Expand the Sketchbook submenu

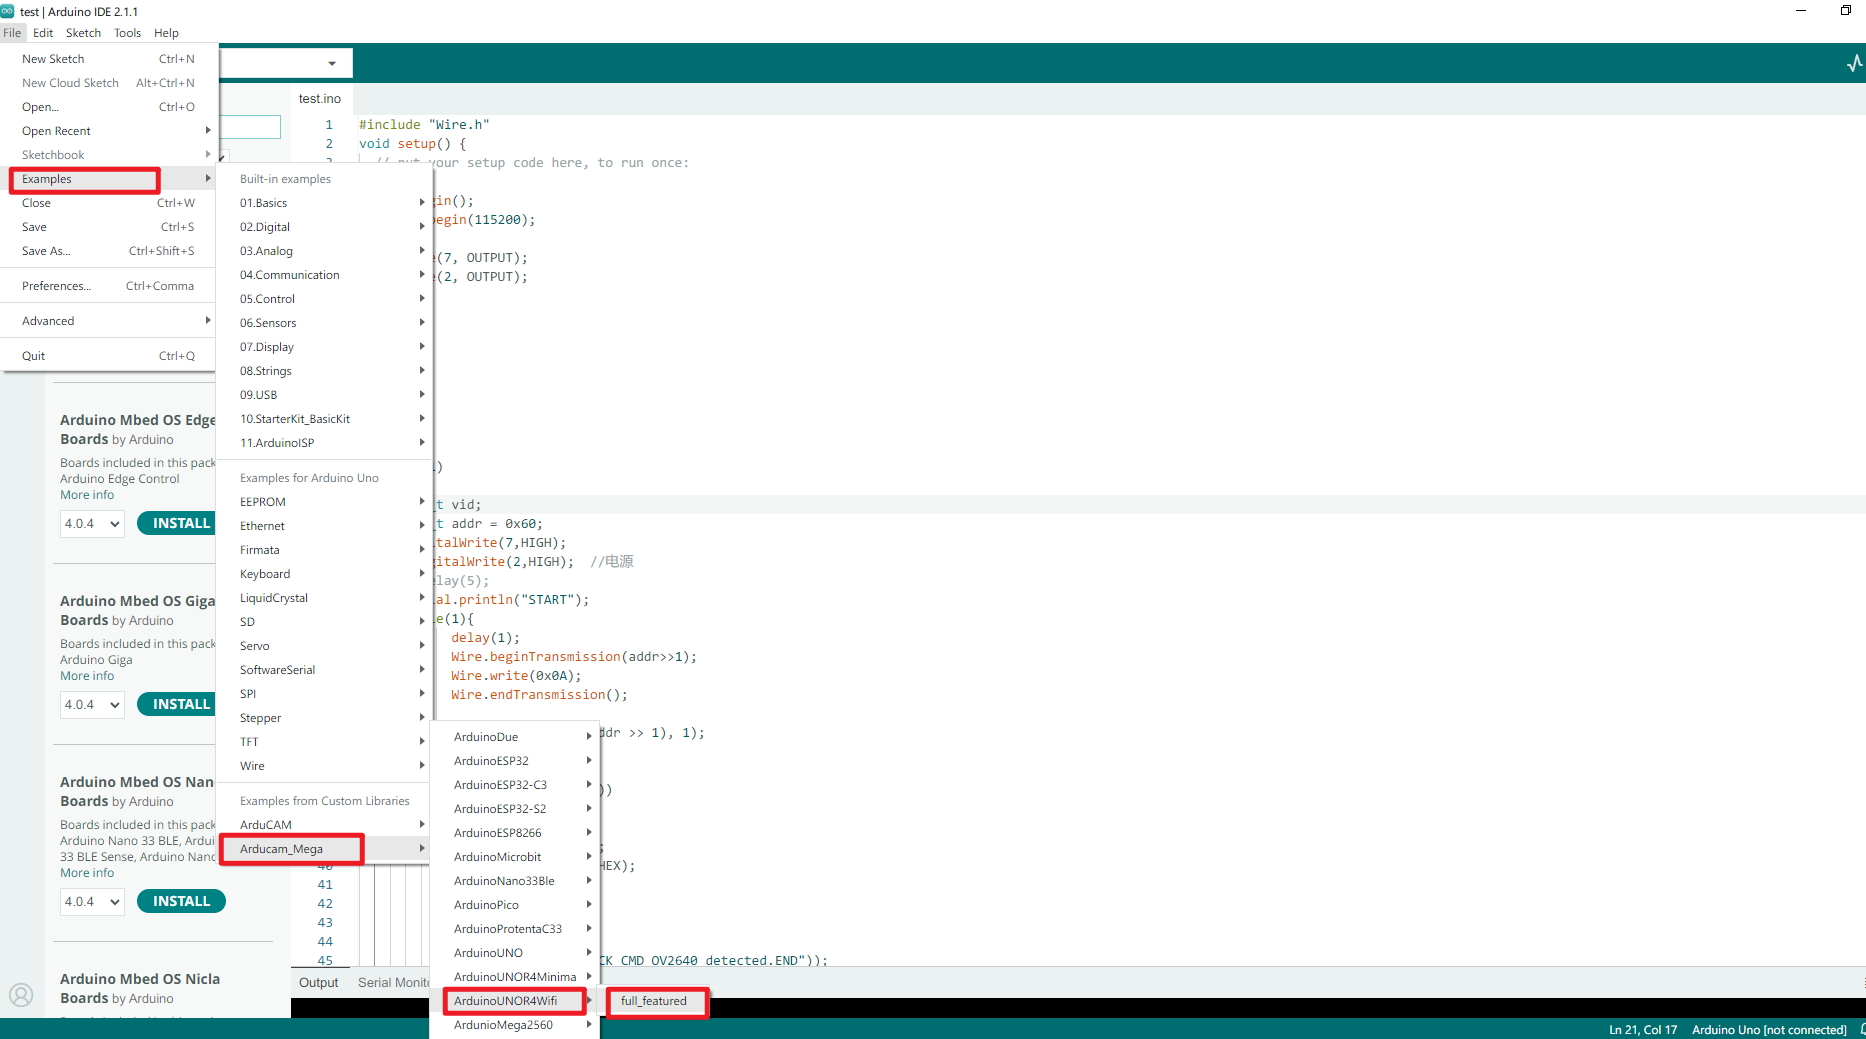pyautogui.click(x=109, y=155)
